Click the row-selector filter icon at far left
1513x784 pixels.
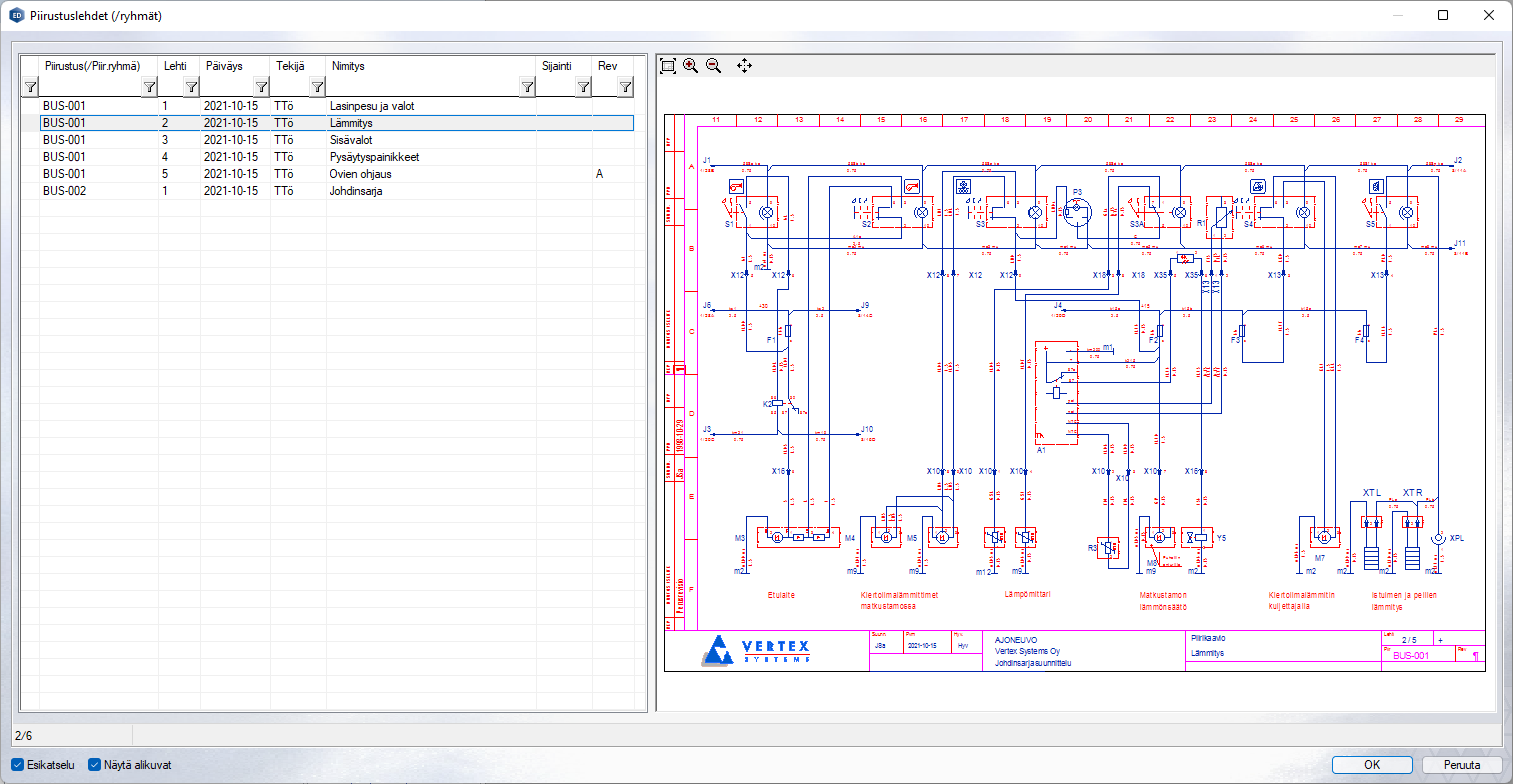pyautogui.click(x=30, y=88)
